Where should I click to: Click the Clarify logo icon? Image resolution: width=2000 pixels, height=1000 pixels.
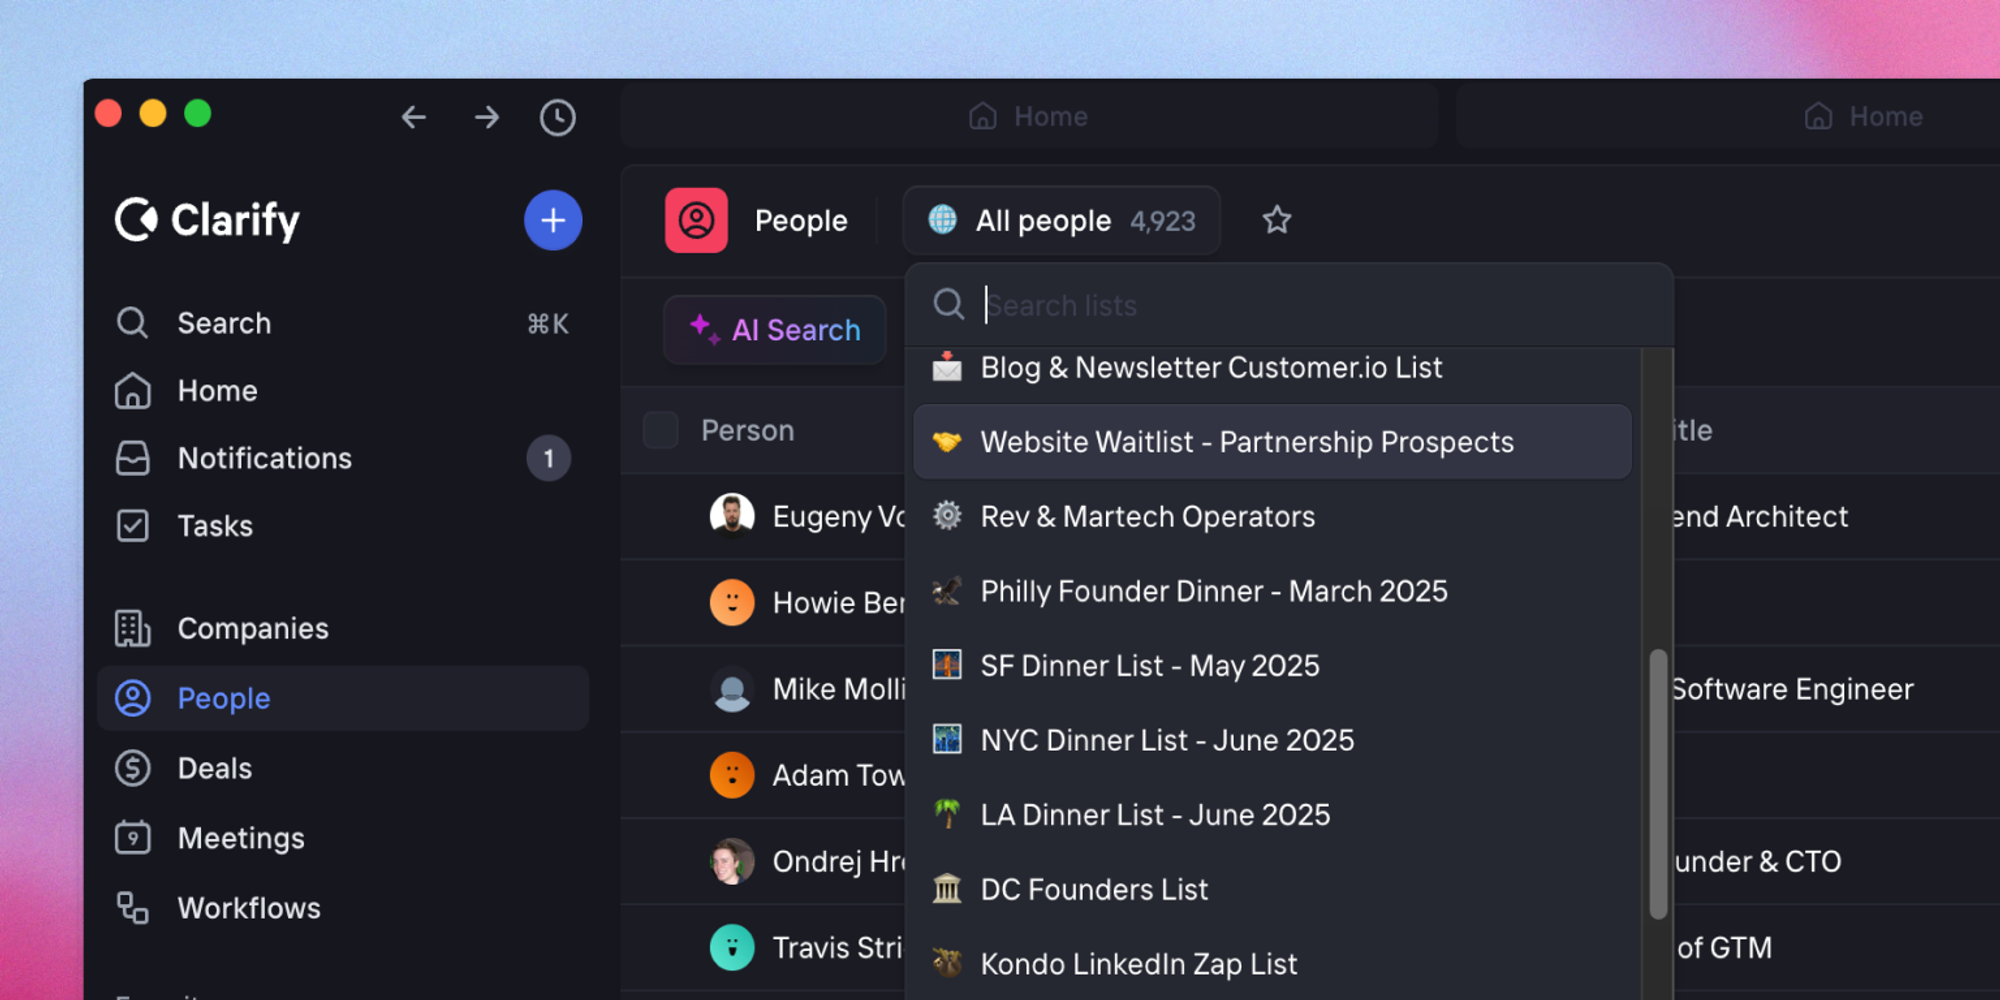point(136,220)
